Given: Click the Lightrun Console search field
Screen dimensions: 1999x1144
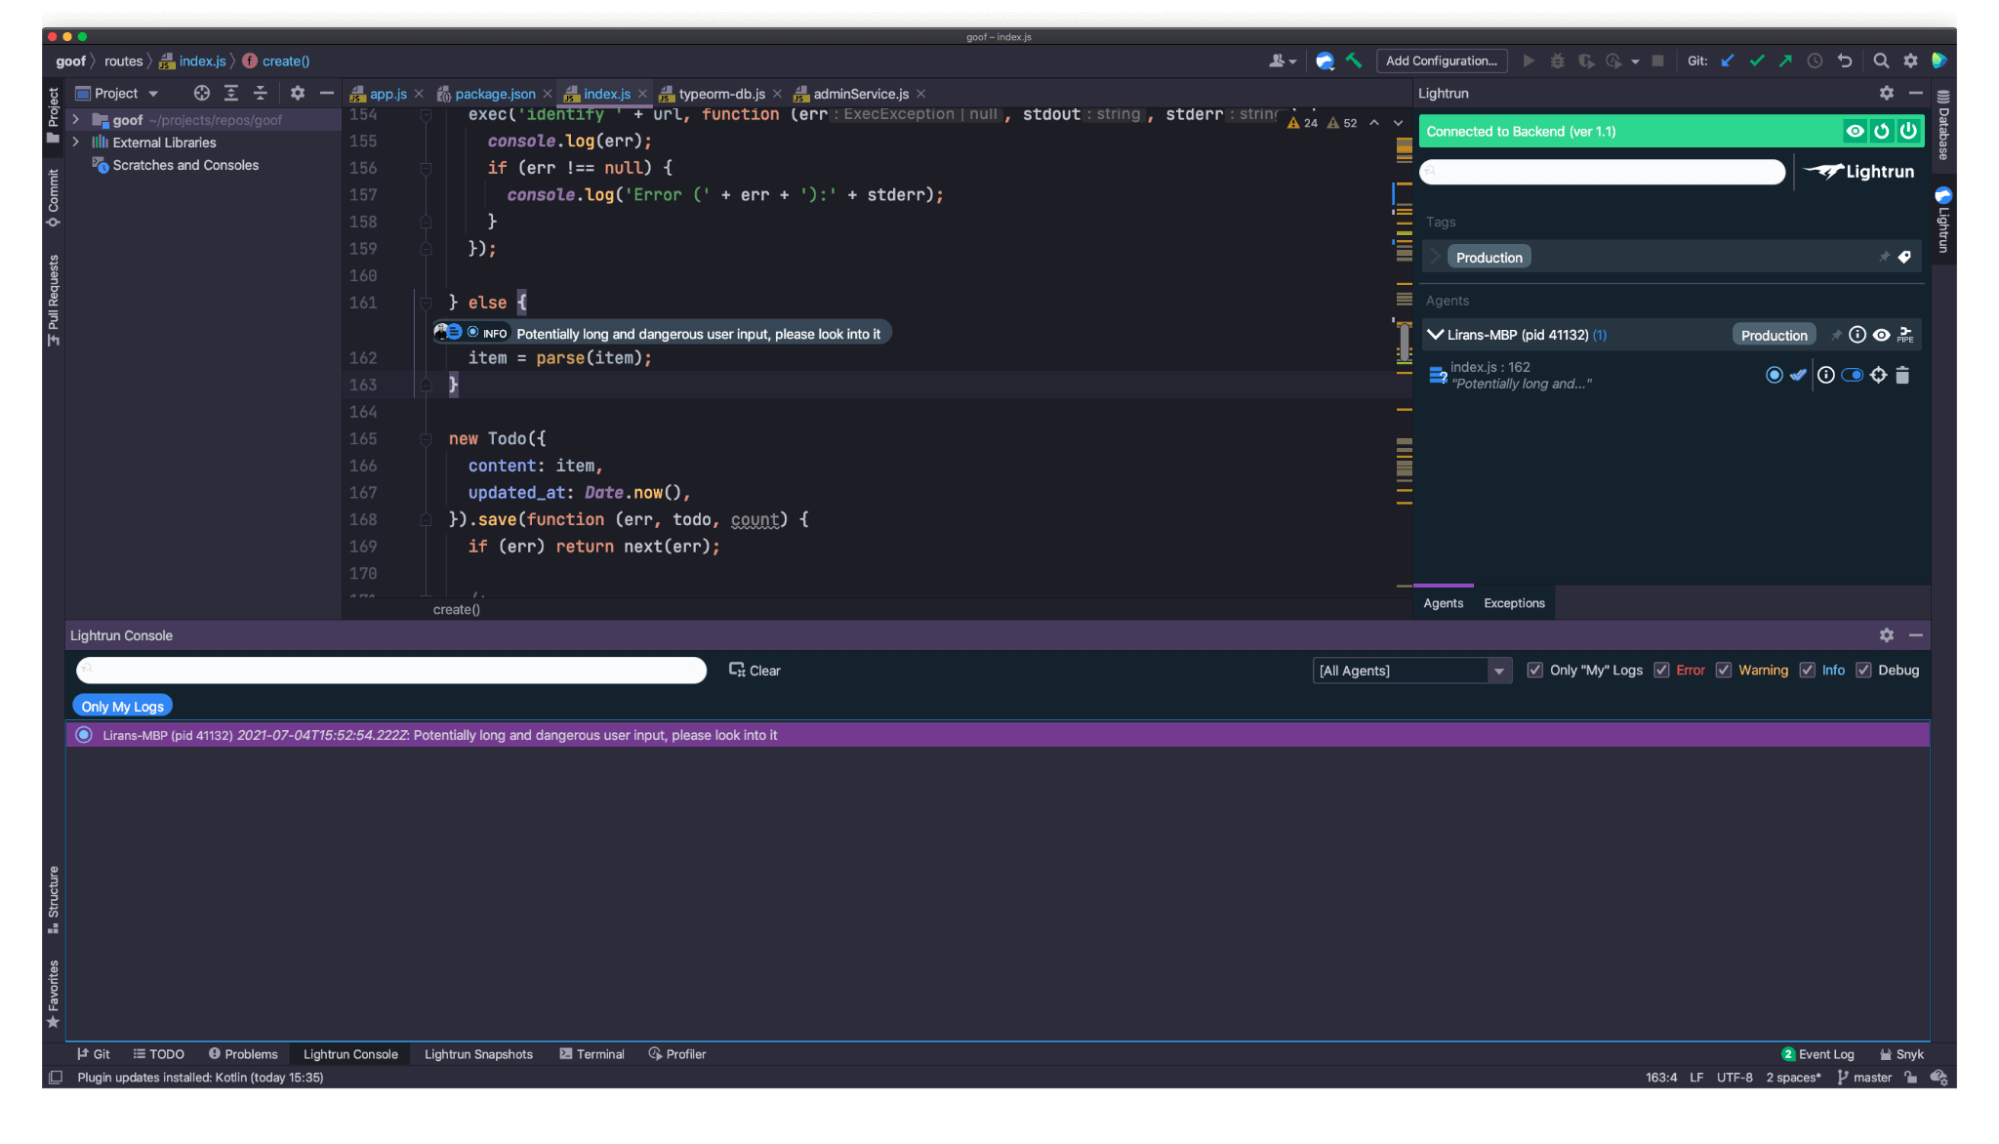Looking at the screenshot, I should click(391, 670).
